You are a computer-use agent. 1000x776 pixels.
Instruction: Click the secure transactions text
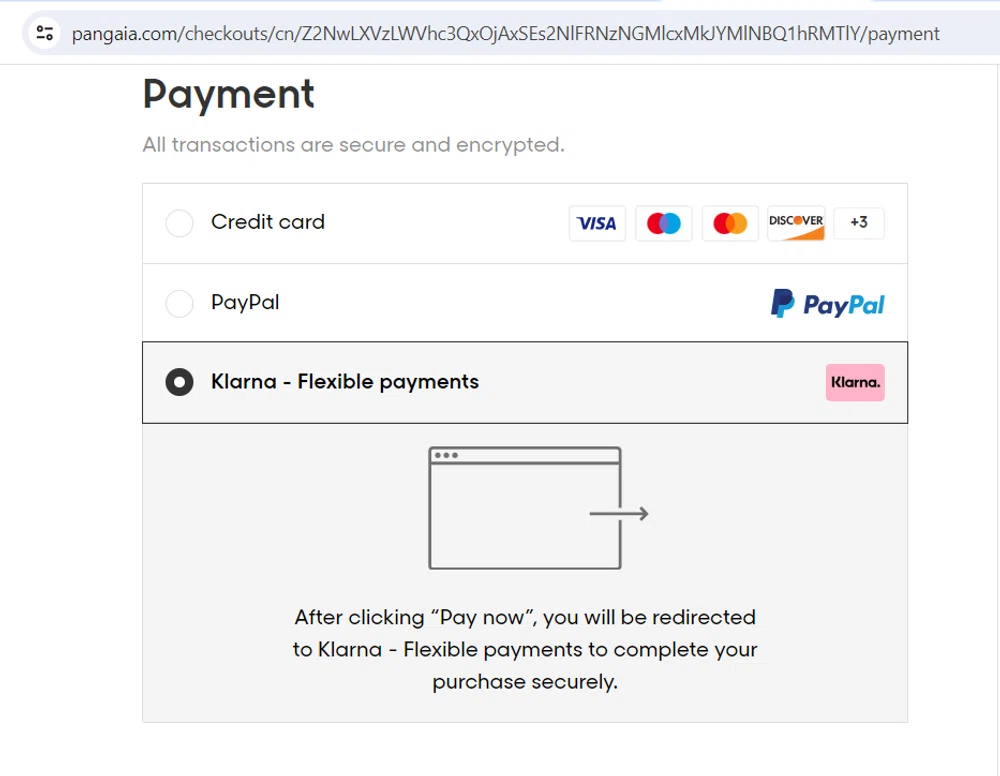point(351,144)
